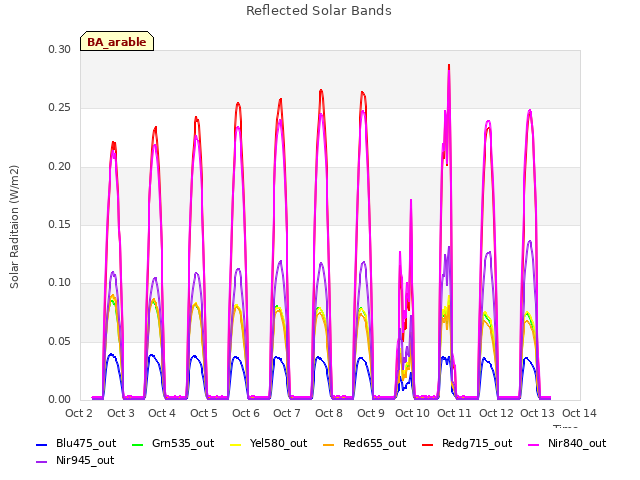Click the BA_arable annotation label
640x480 pixels.
coord(117,42)
